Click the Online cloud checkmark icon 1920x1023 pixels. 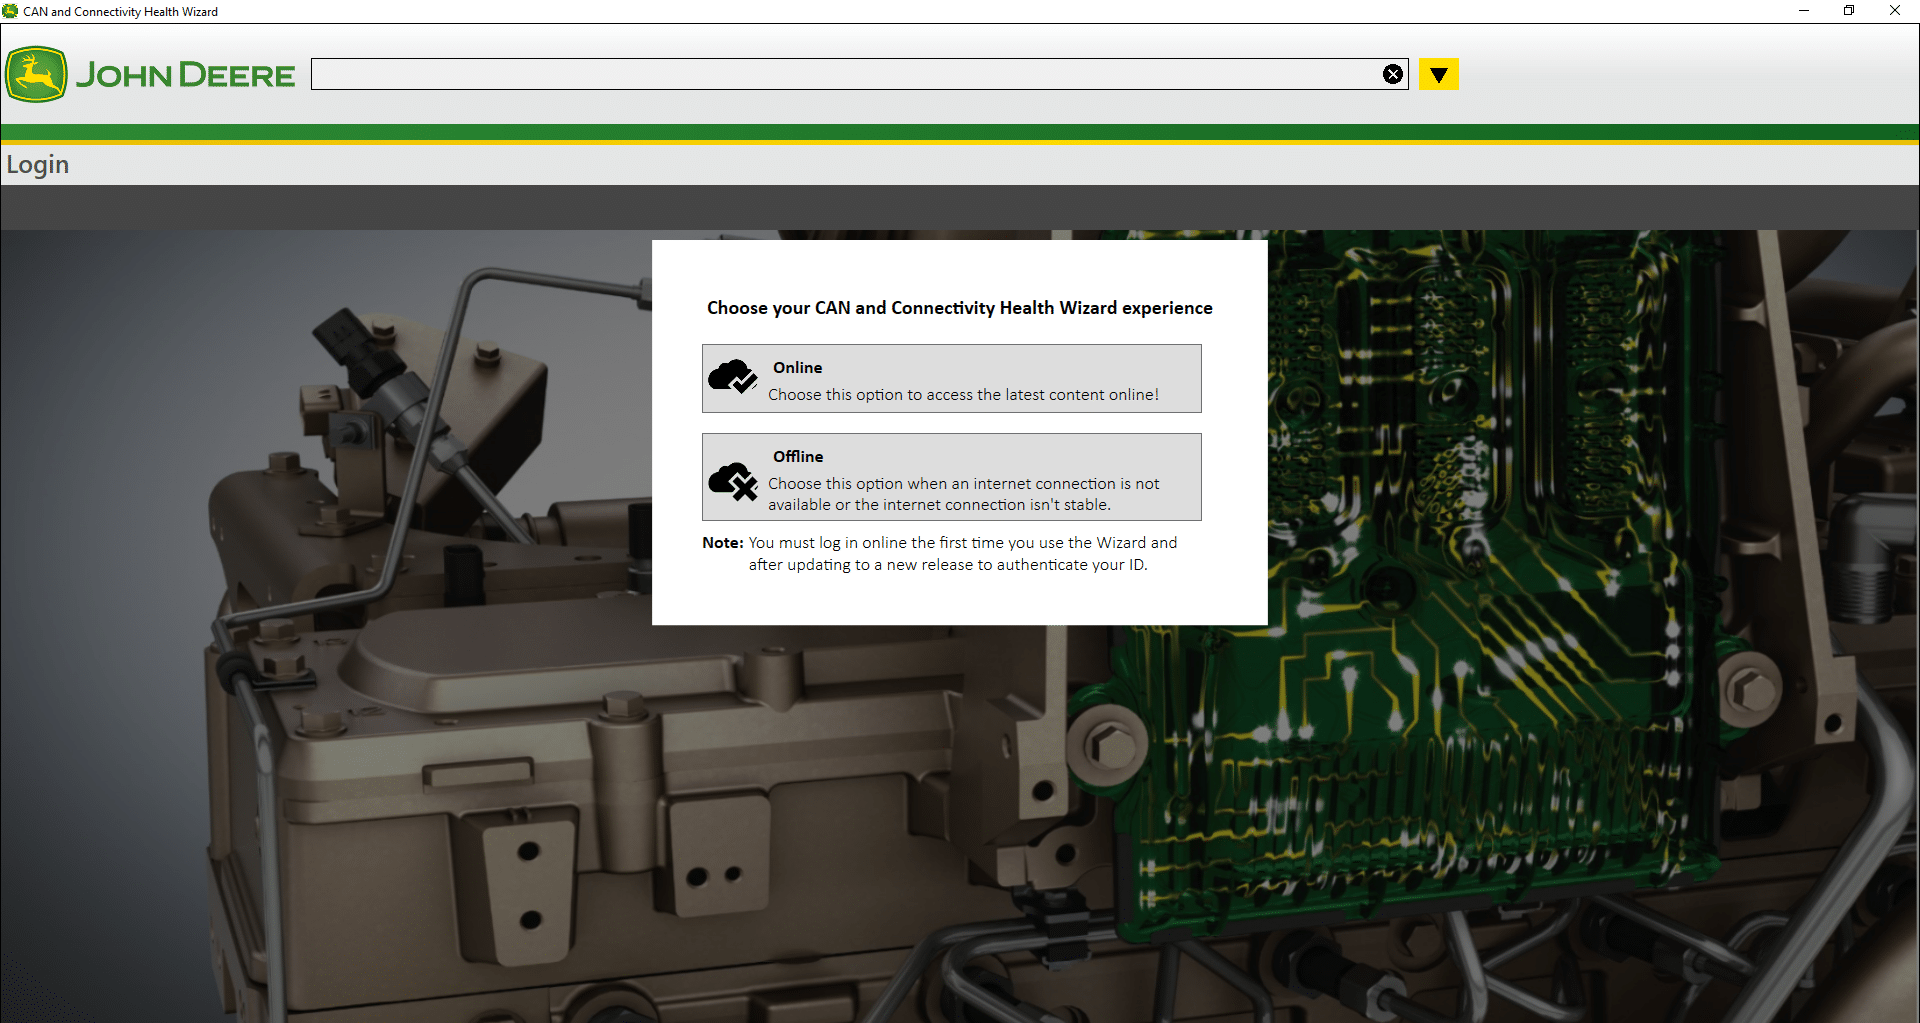click(x=732, y=377)
